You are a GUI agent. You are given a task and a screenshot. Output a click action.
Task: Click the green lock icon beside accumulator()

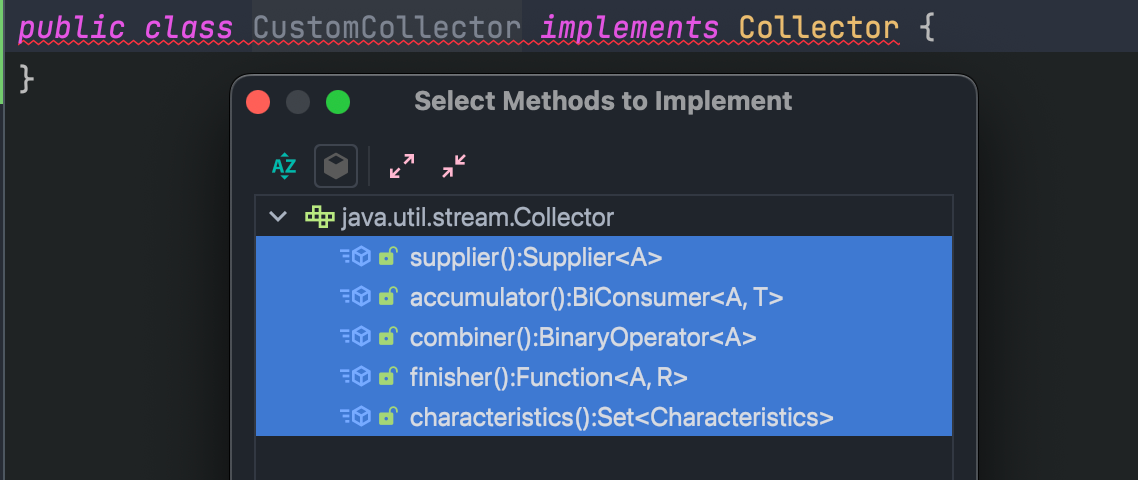[x=388, y=296]
